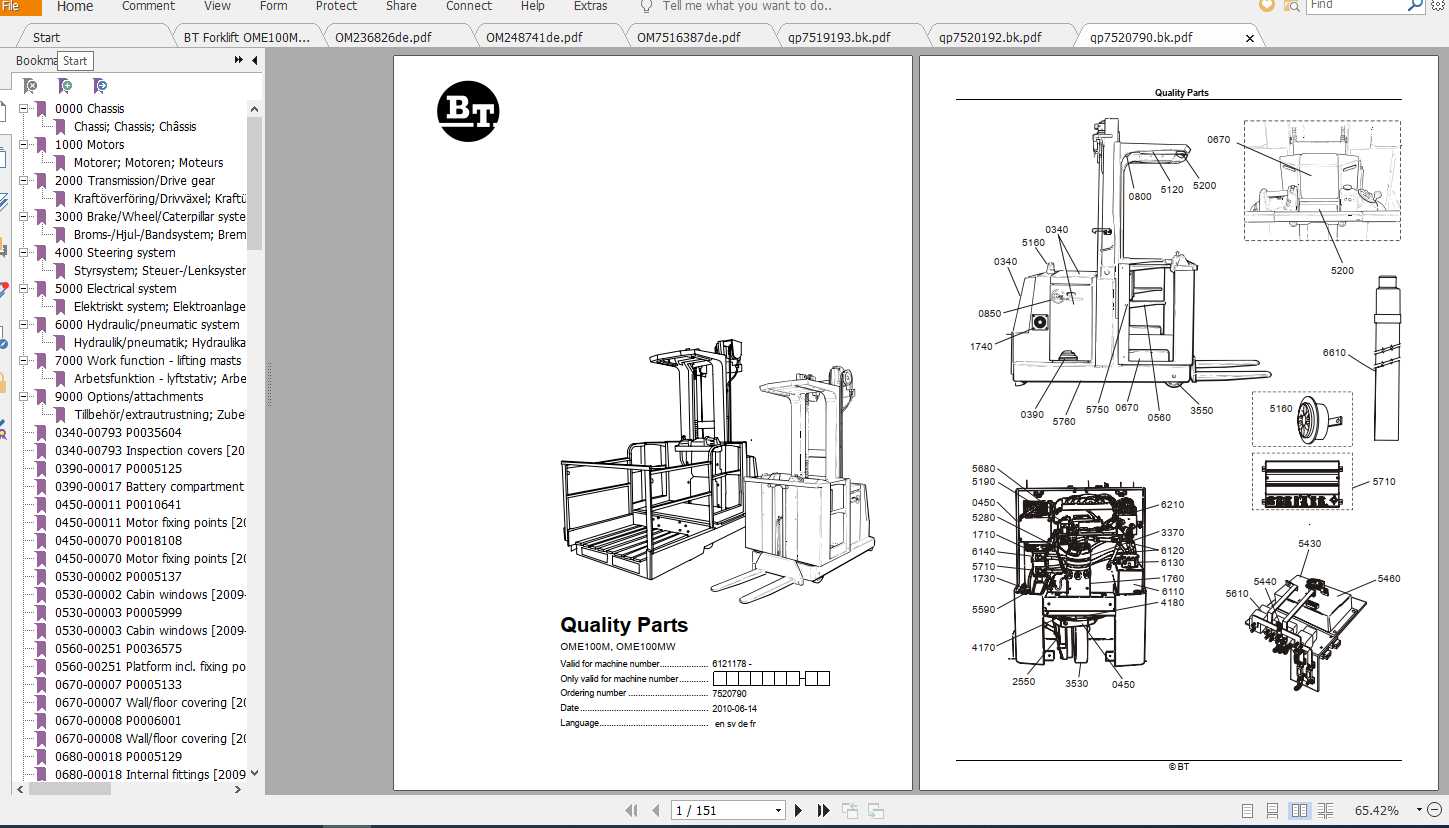The image size is (1449, 828).
Task: Click the bookmarks vertical scrollbar up arrow
Action: [x=254, y=109]
